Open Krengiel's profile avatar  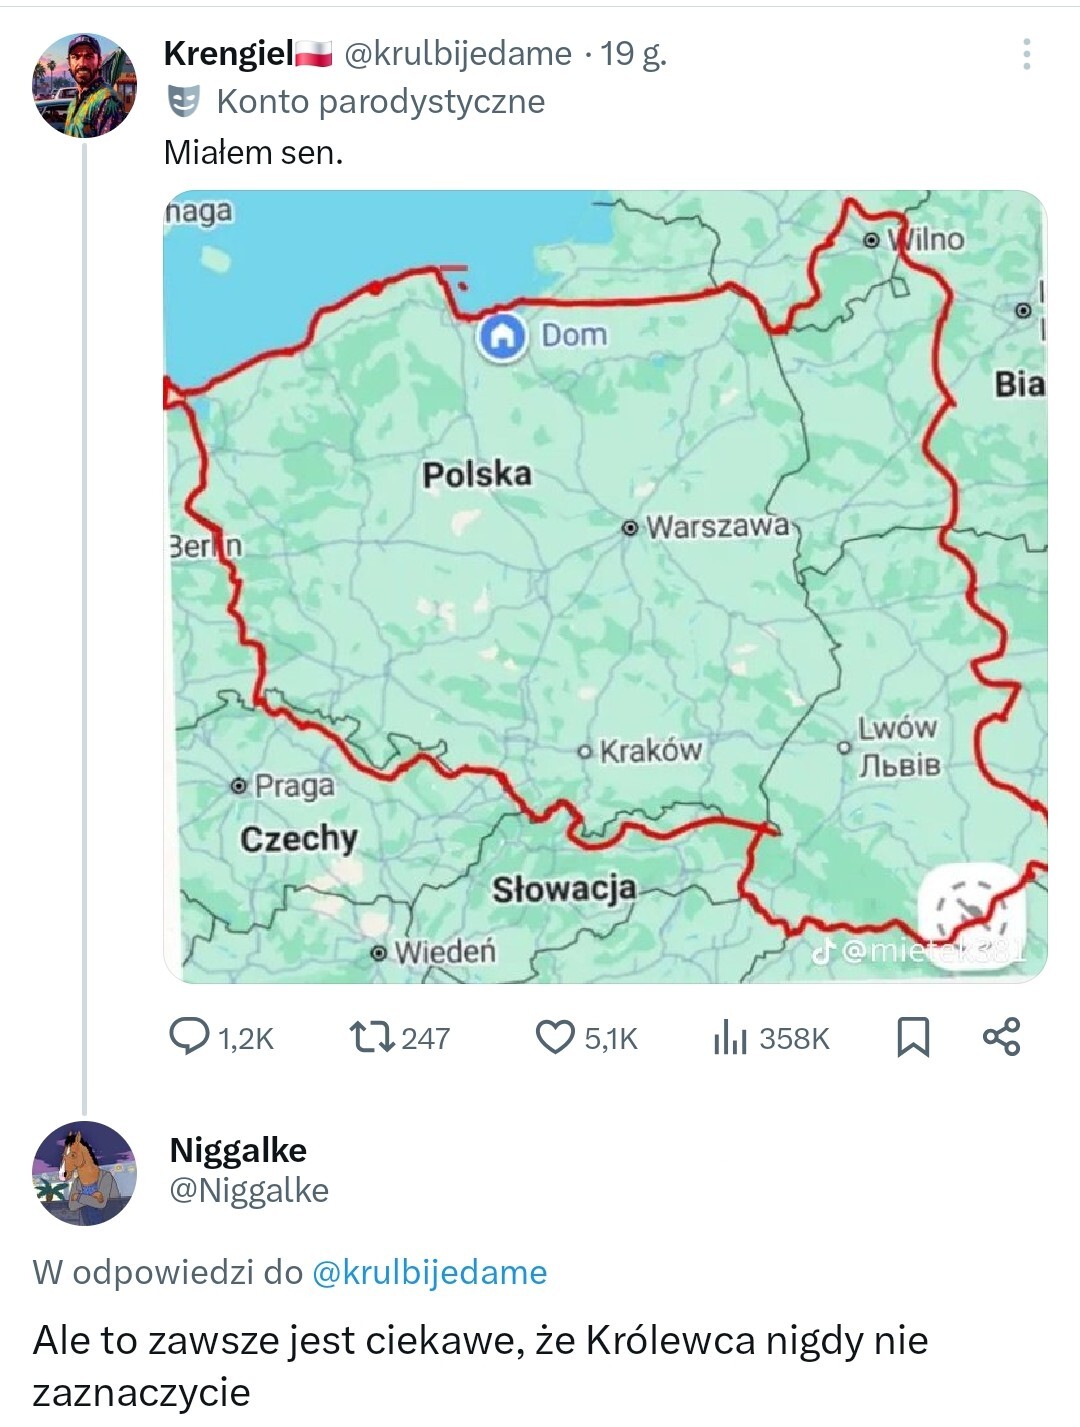coord(84,84)
